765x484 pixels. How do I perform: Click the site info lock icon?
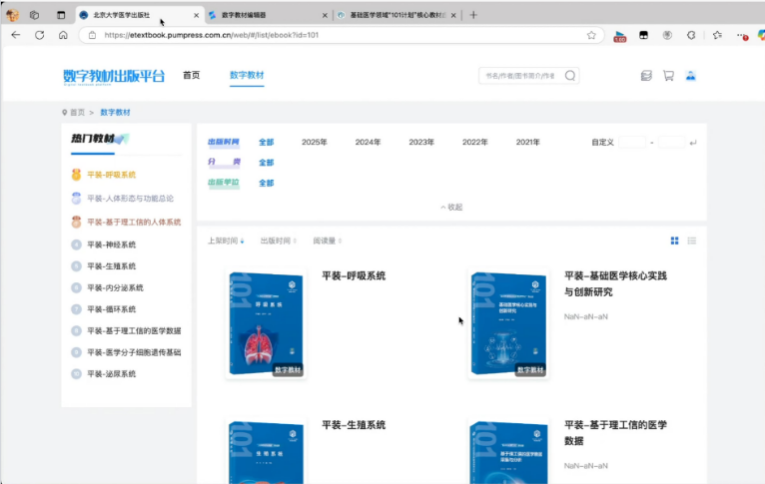(x=92, y=35)
